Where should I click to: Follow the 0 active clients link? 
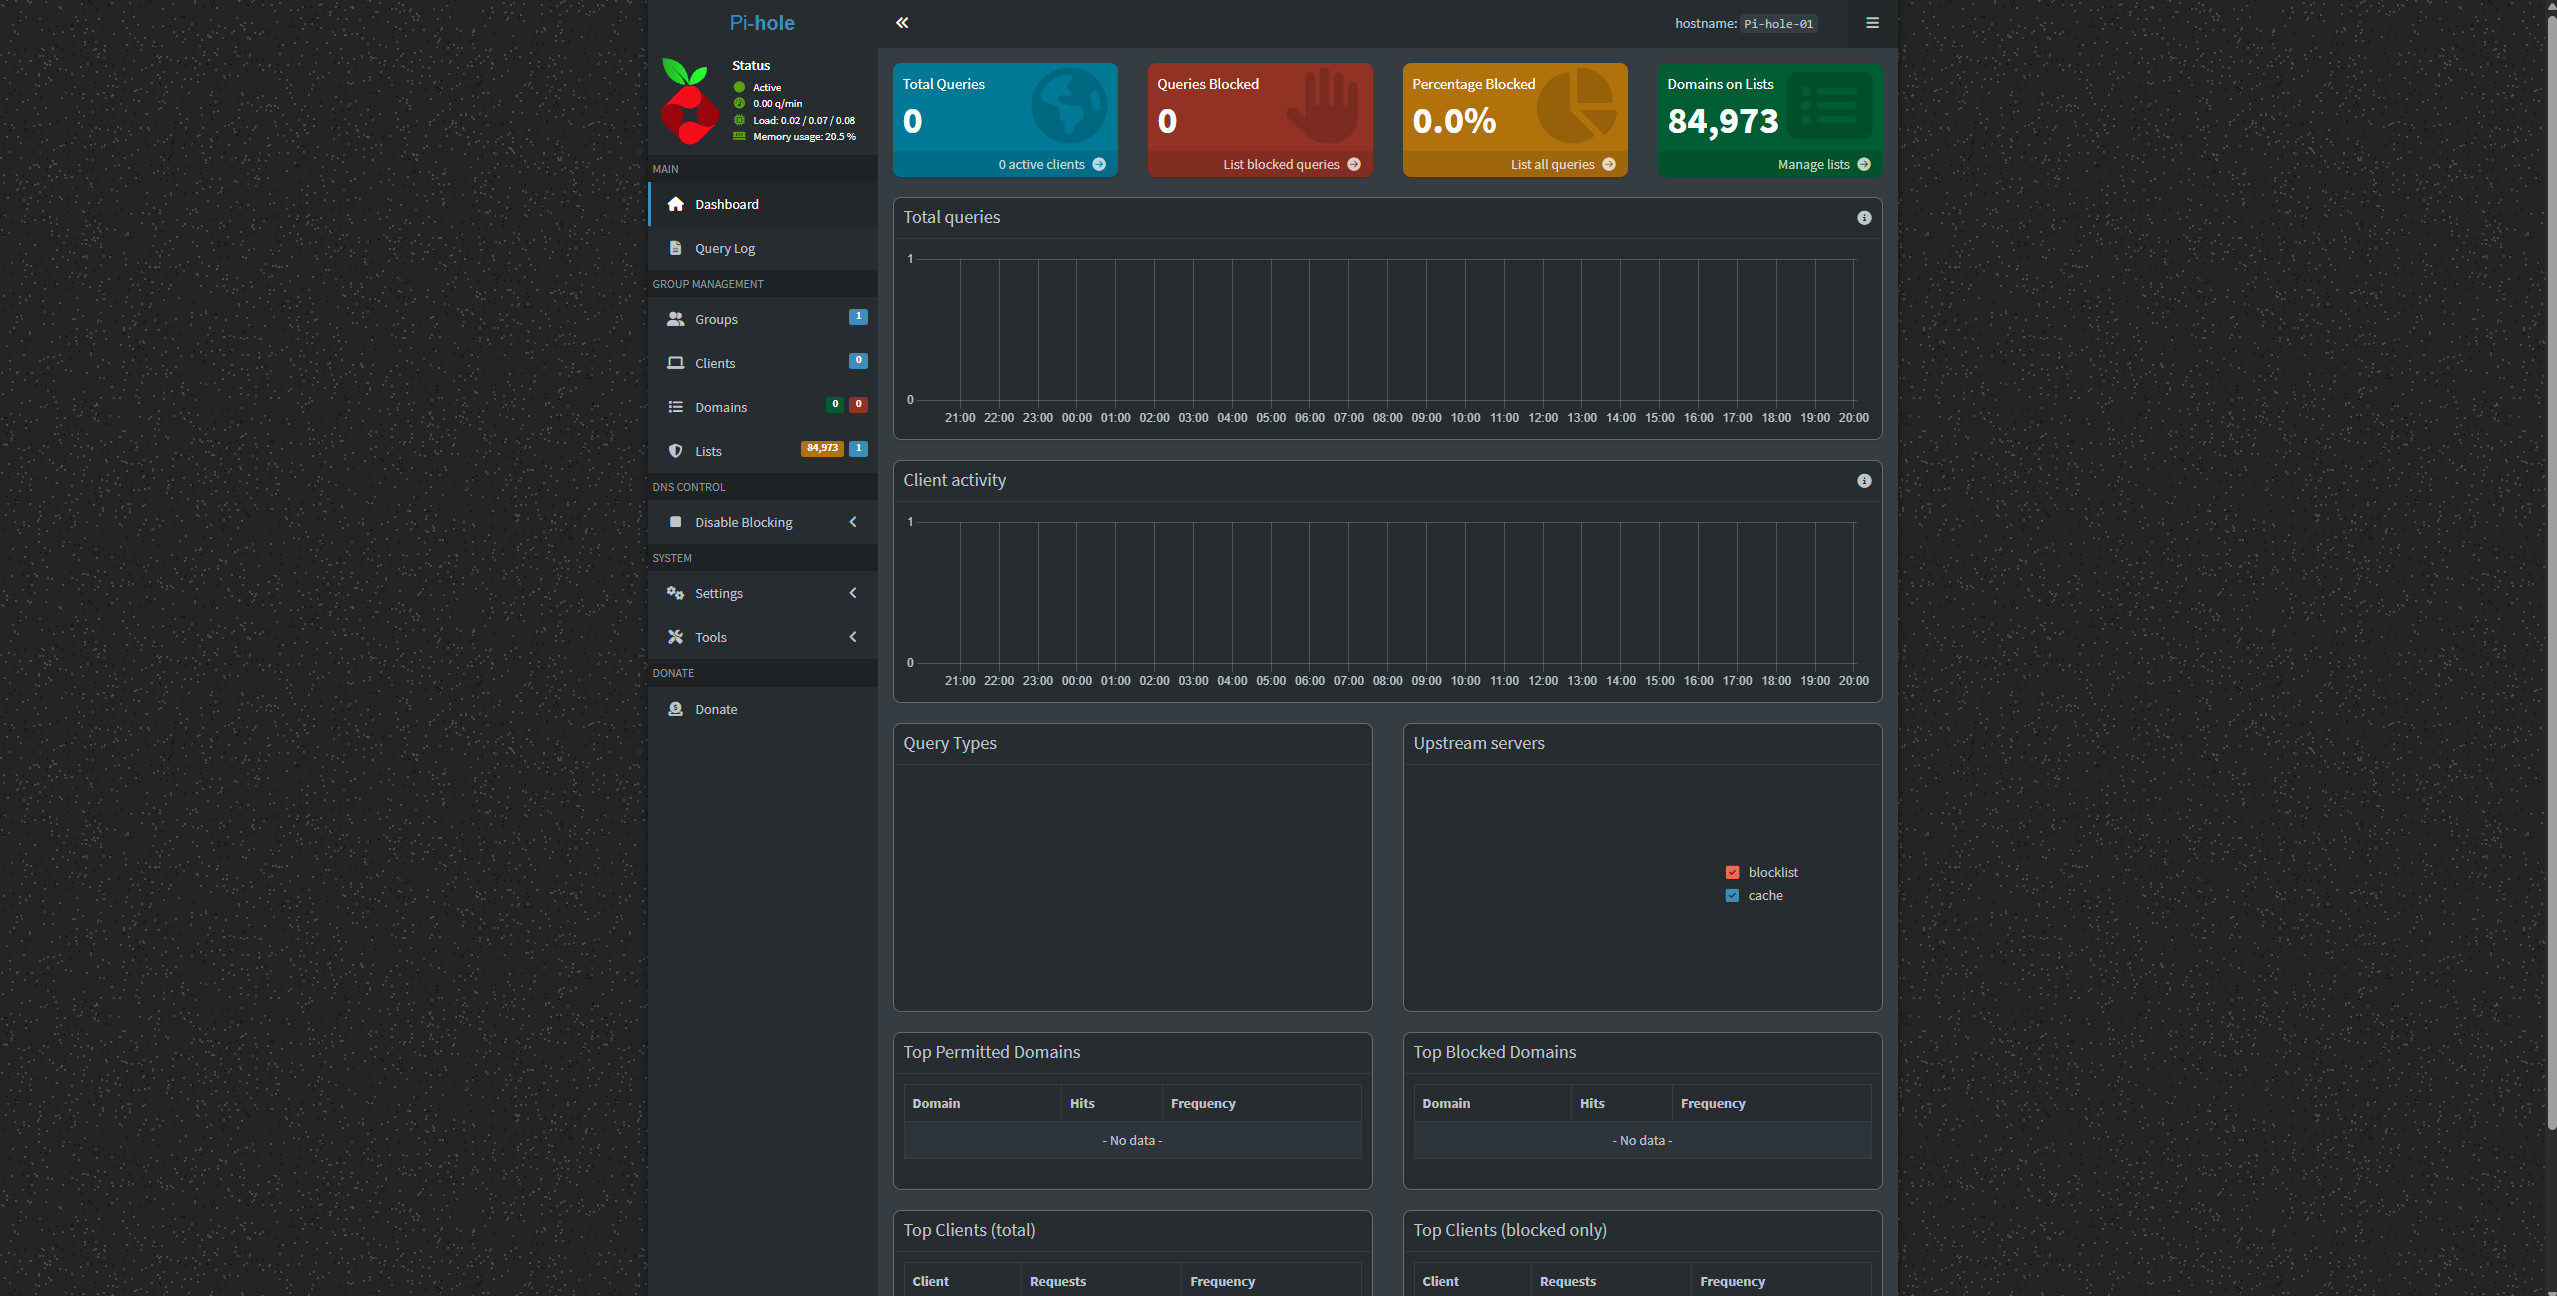pyautogui.click(x=1005, y=165)
